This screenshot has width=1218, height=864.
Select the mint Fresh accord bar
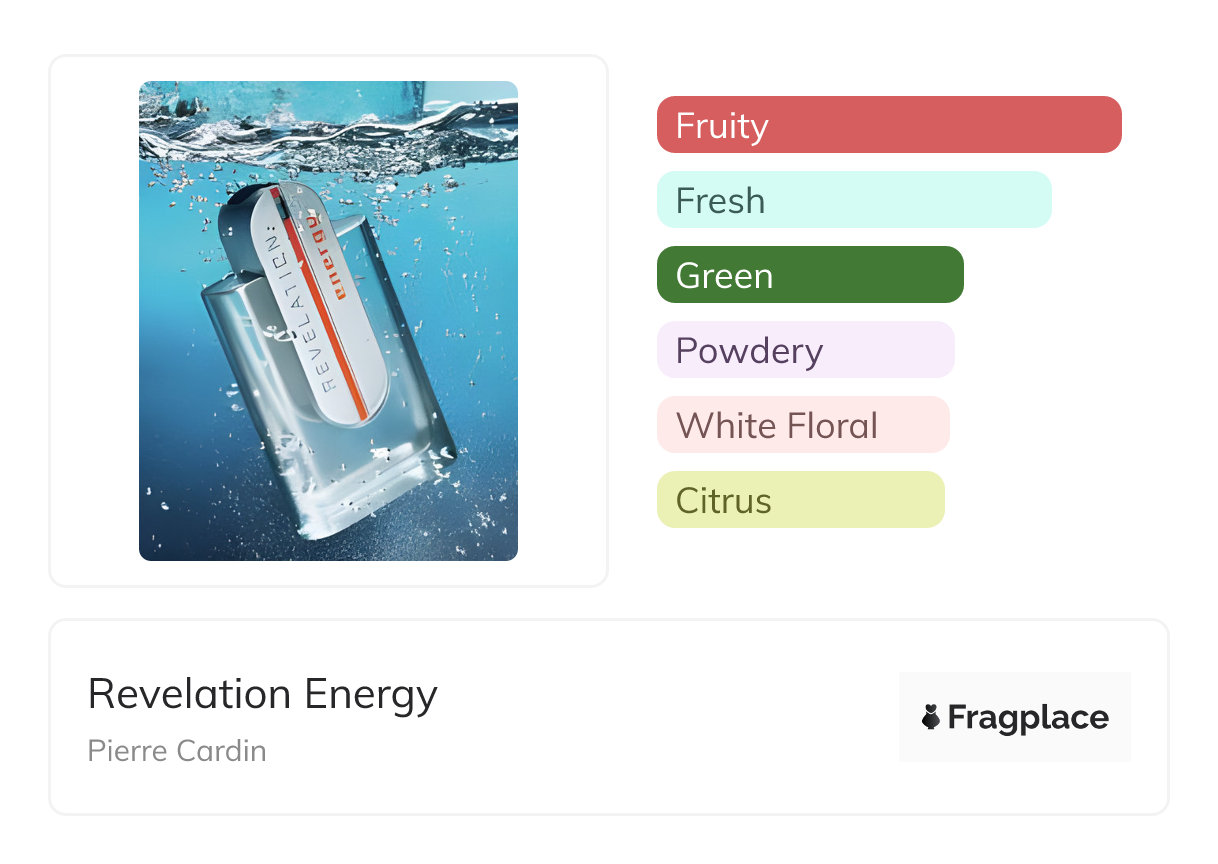[x=853, y=200]
